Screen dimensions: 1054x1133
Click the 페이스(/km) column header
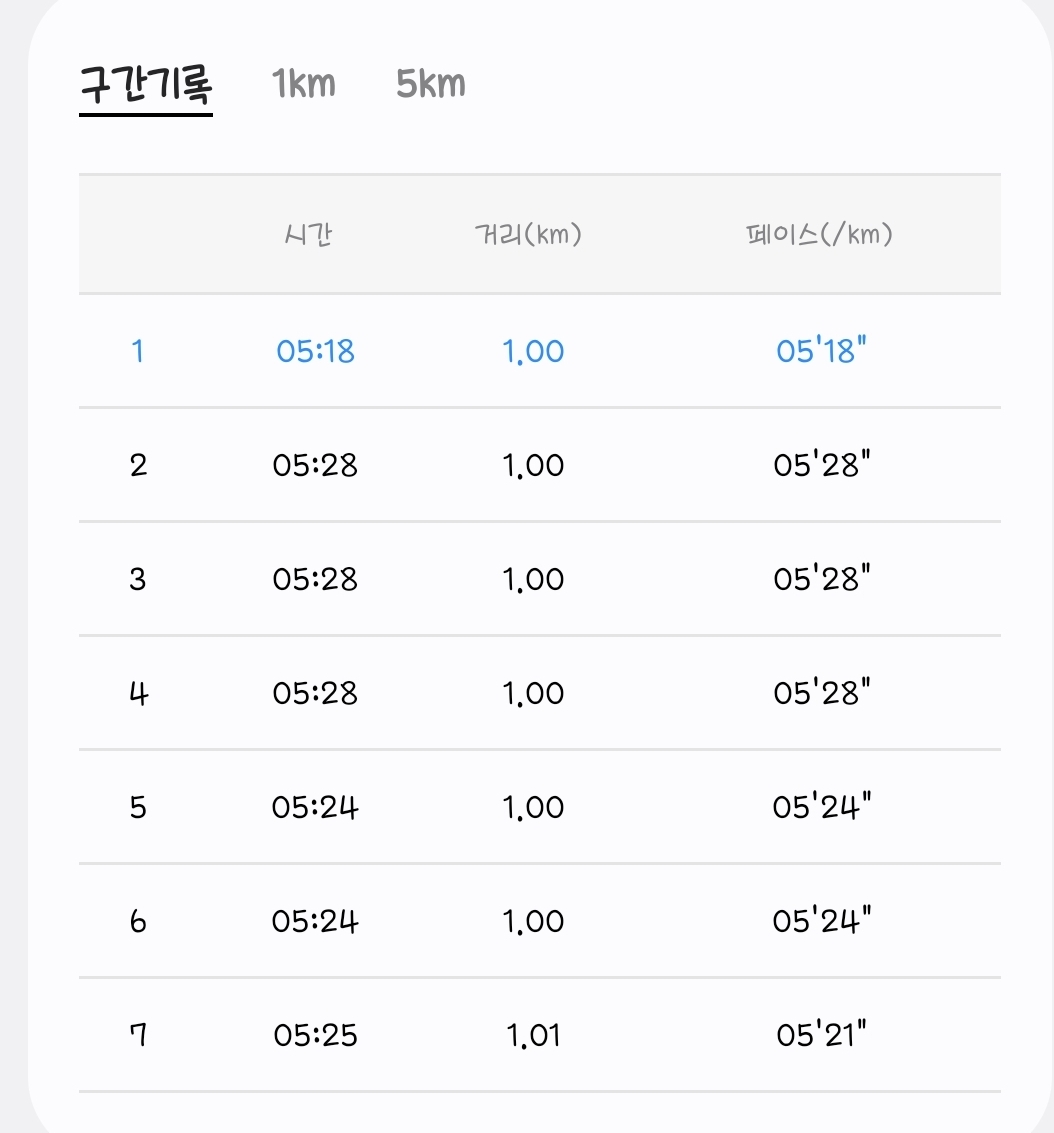819,235
